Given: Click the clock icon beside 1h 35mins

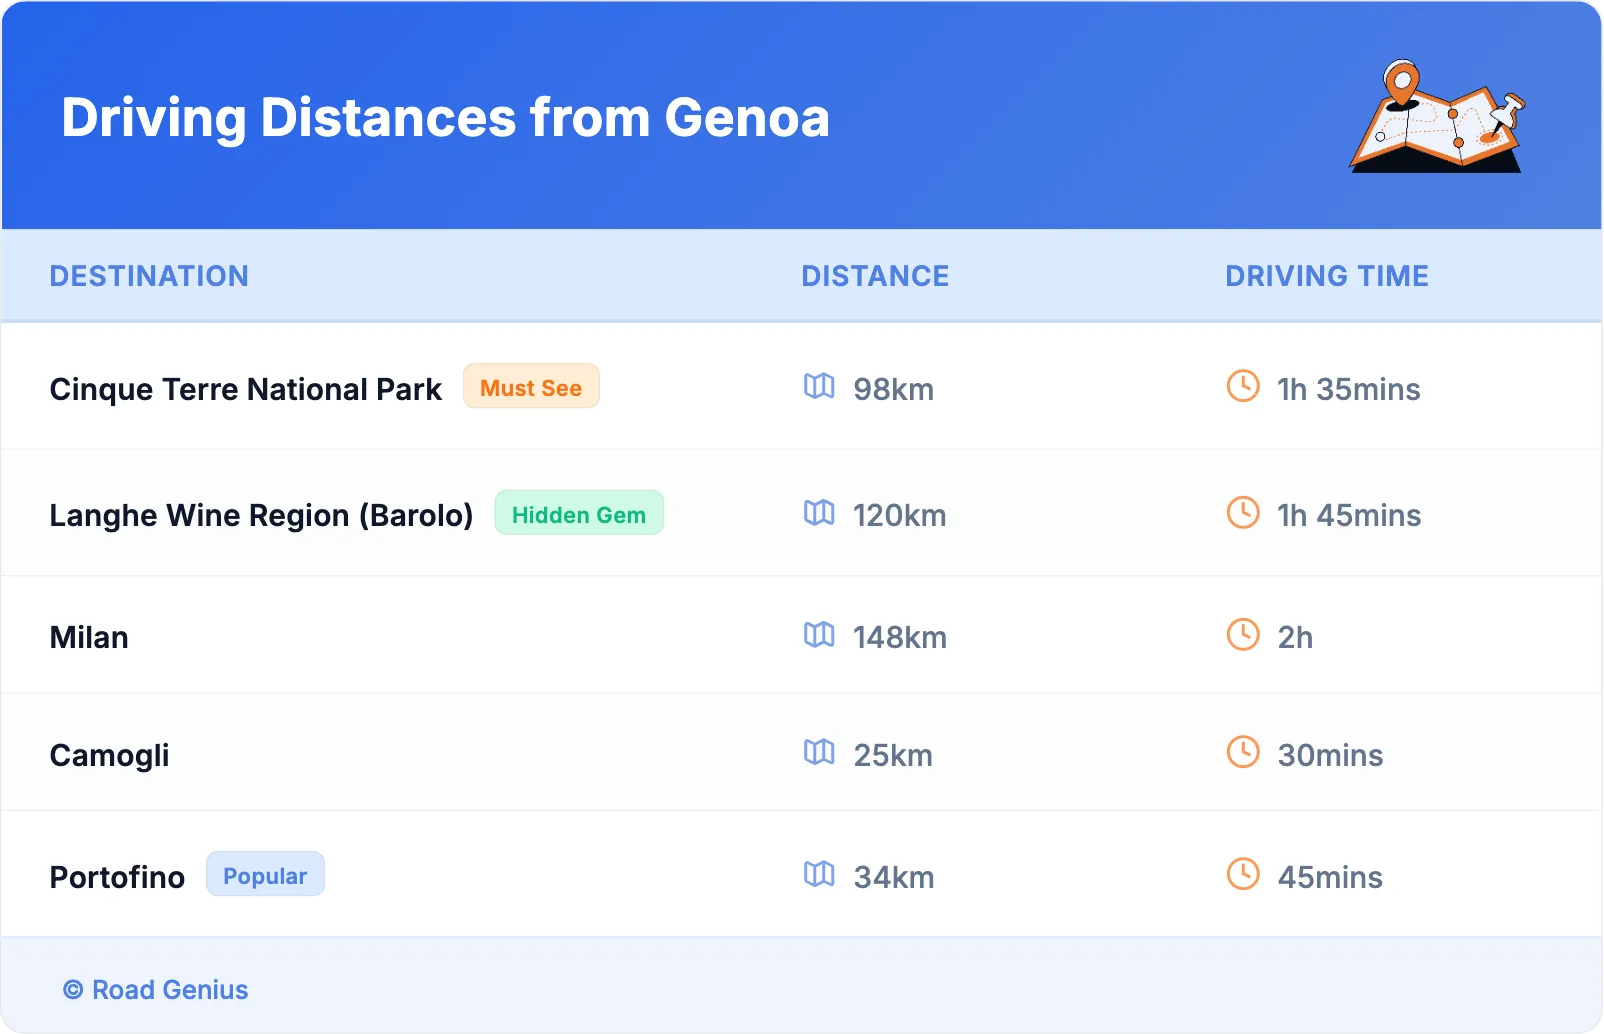Looking at the screenshot, I should (1243, 386).
